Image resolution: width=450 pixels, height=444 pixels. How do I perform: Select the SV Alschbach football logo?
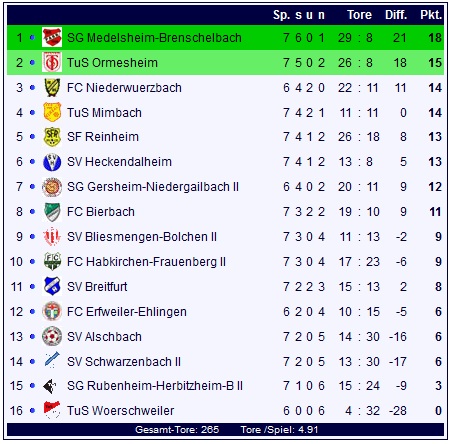pos(52,336)
